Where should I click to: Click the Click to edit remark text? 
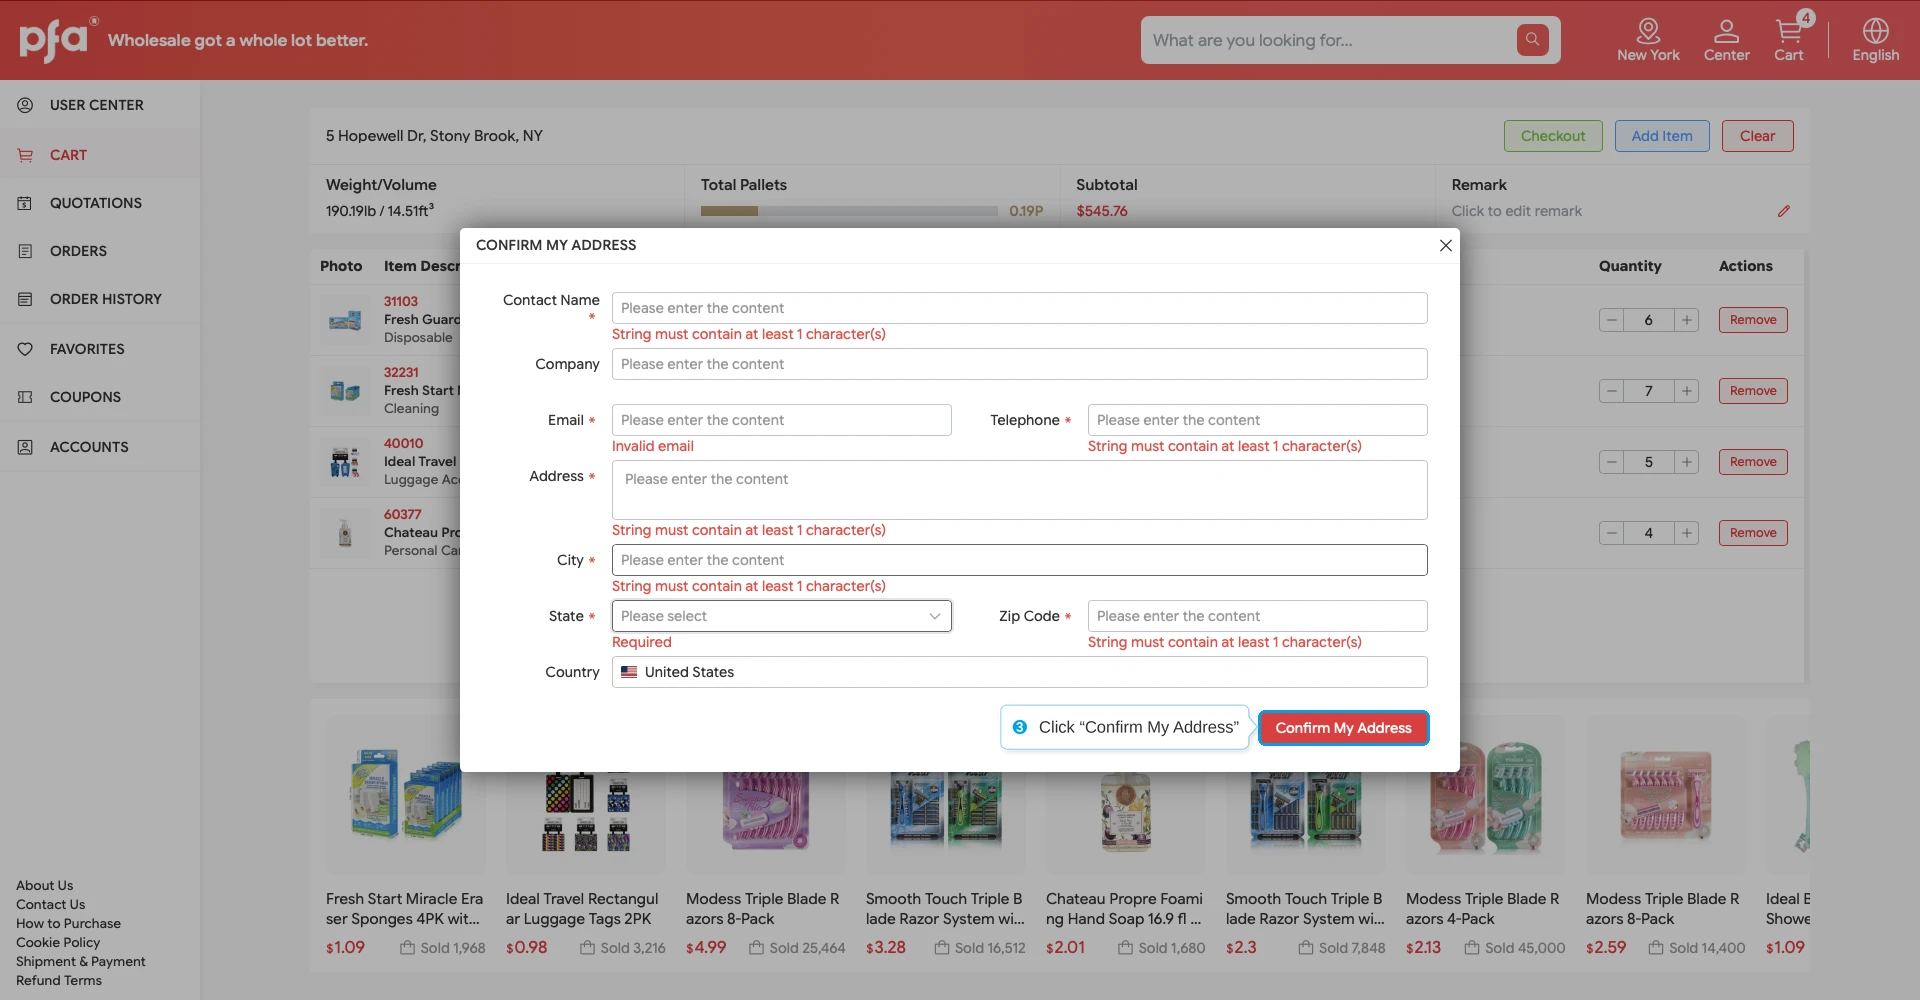1516,211
